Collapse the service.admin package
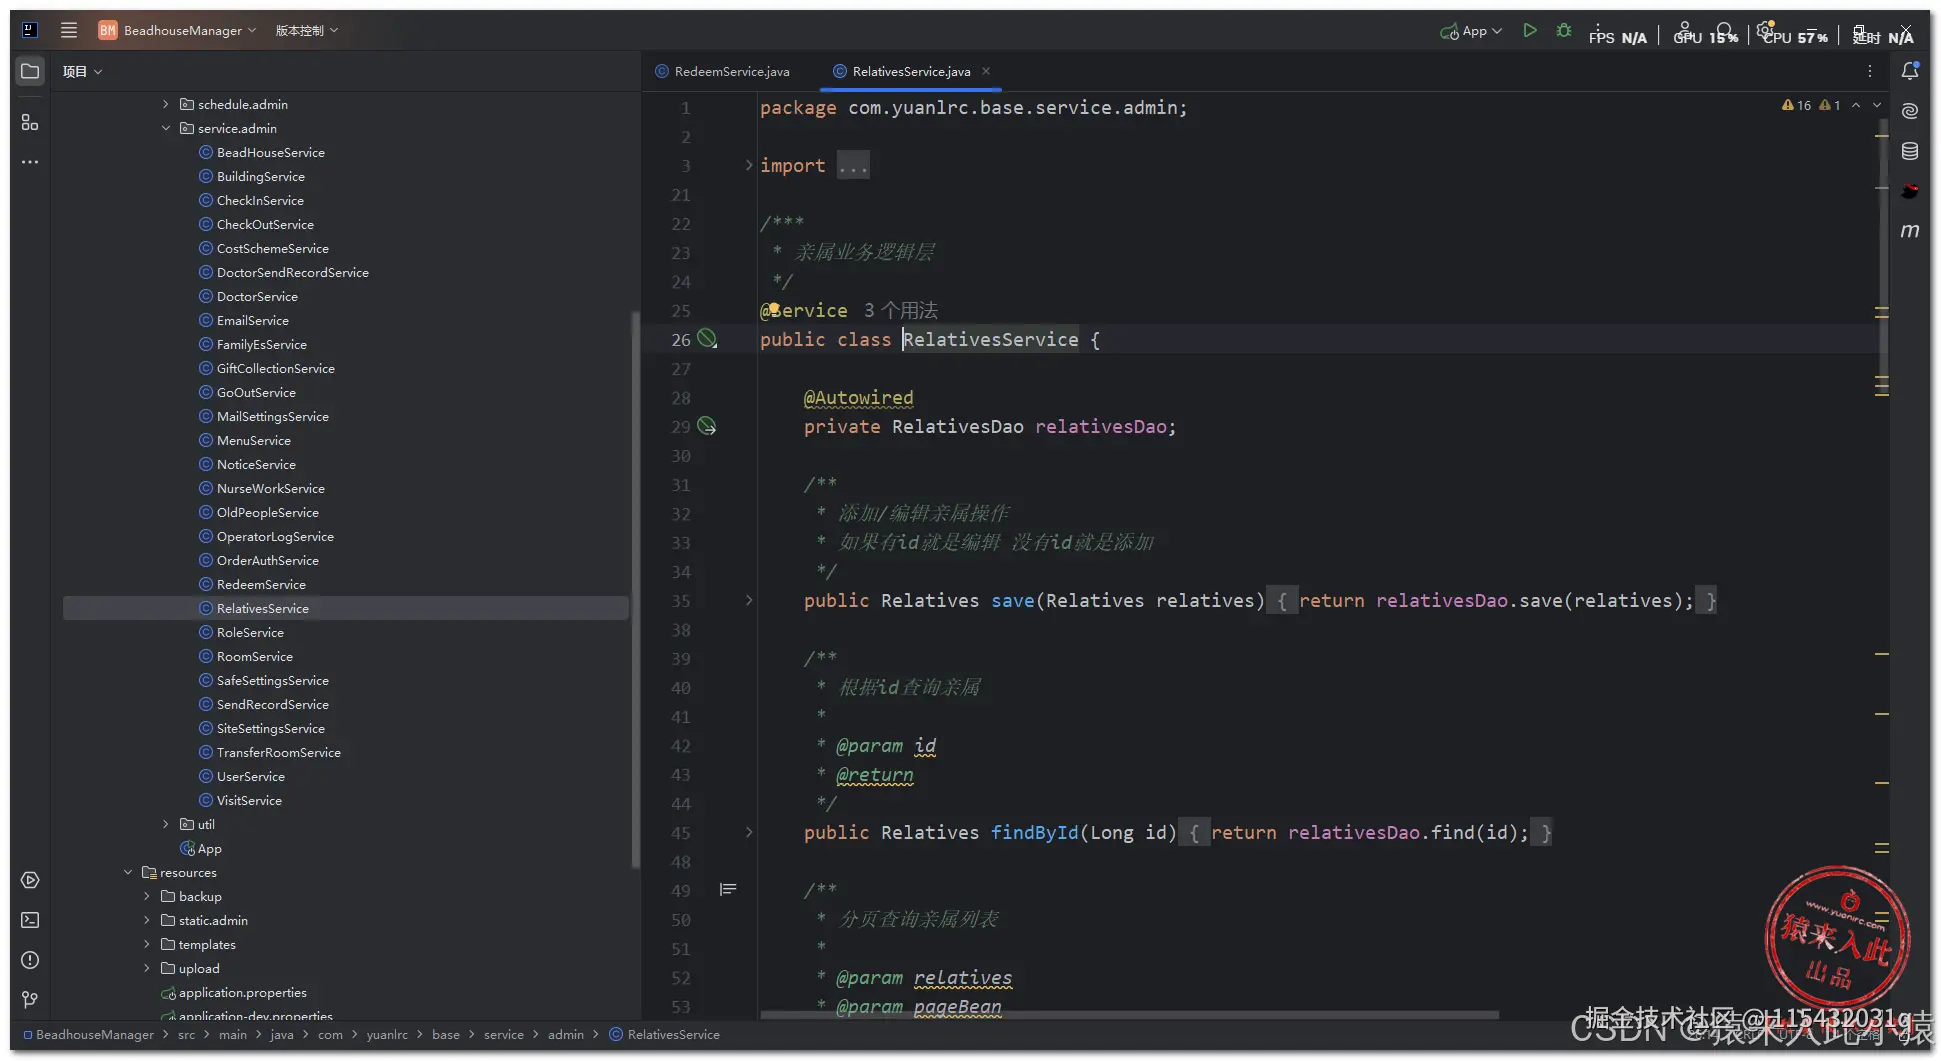 [166, 128]
